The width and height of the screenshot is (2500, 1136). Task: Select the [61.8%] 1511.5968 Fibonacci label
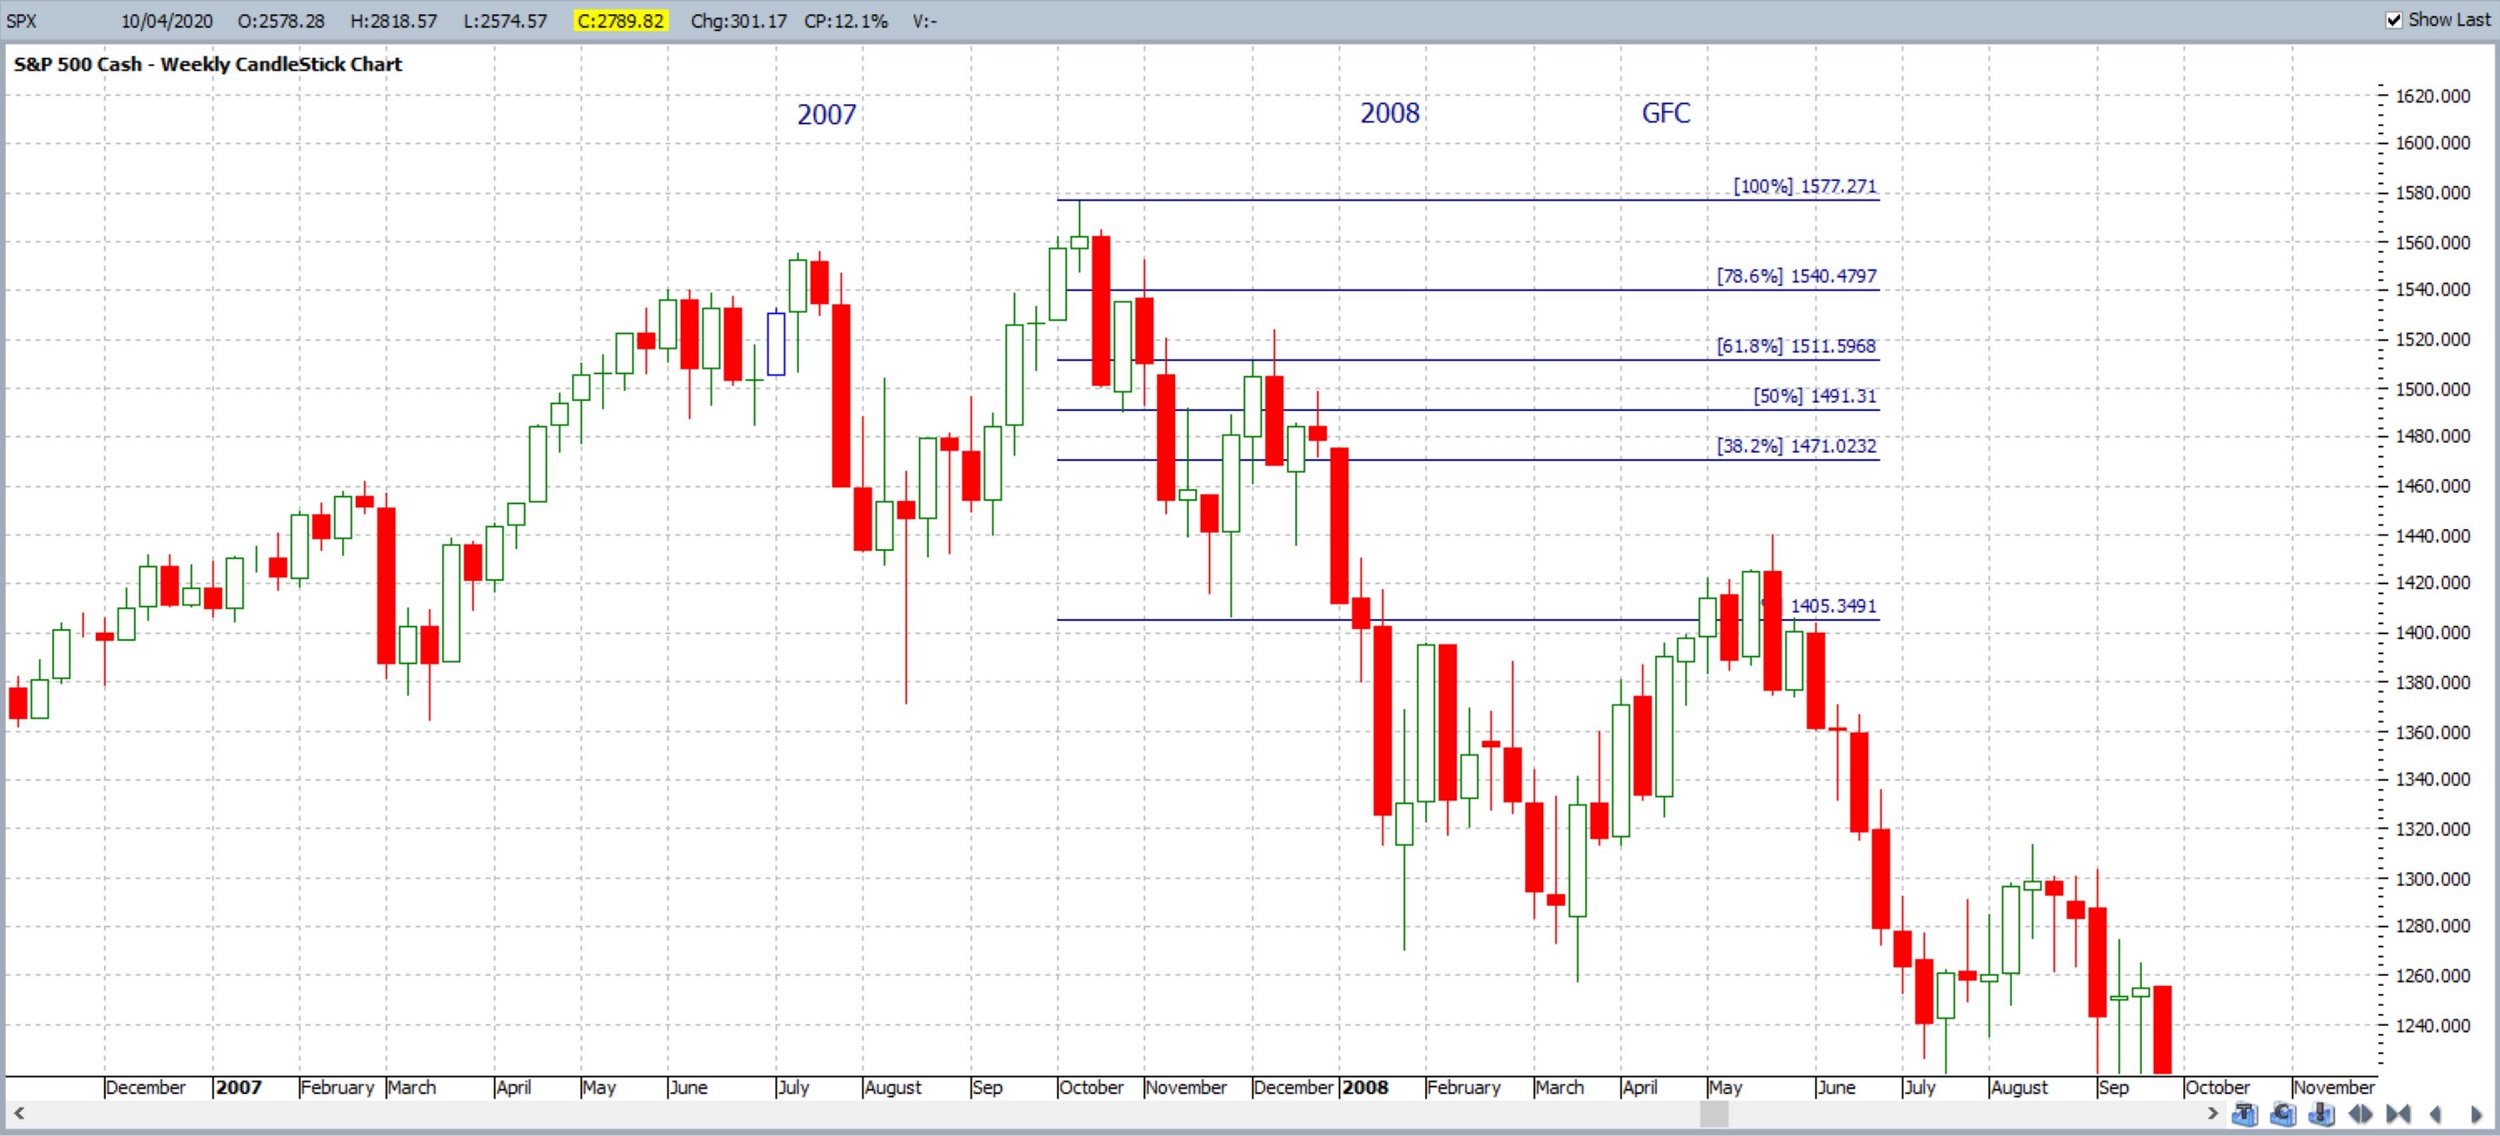pyautogui.click(x=1796, y=346)
